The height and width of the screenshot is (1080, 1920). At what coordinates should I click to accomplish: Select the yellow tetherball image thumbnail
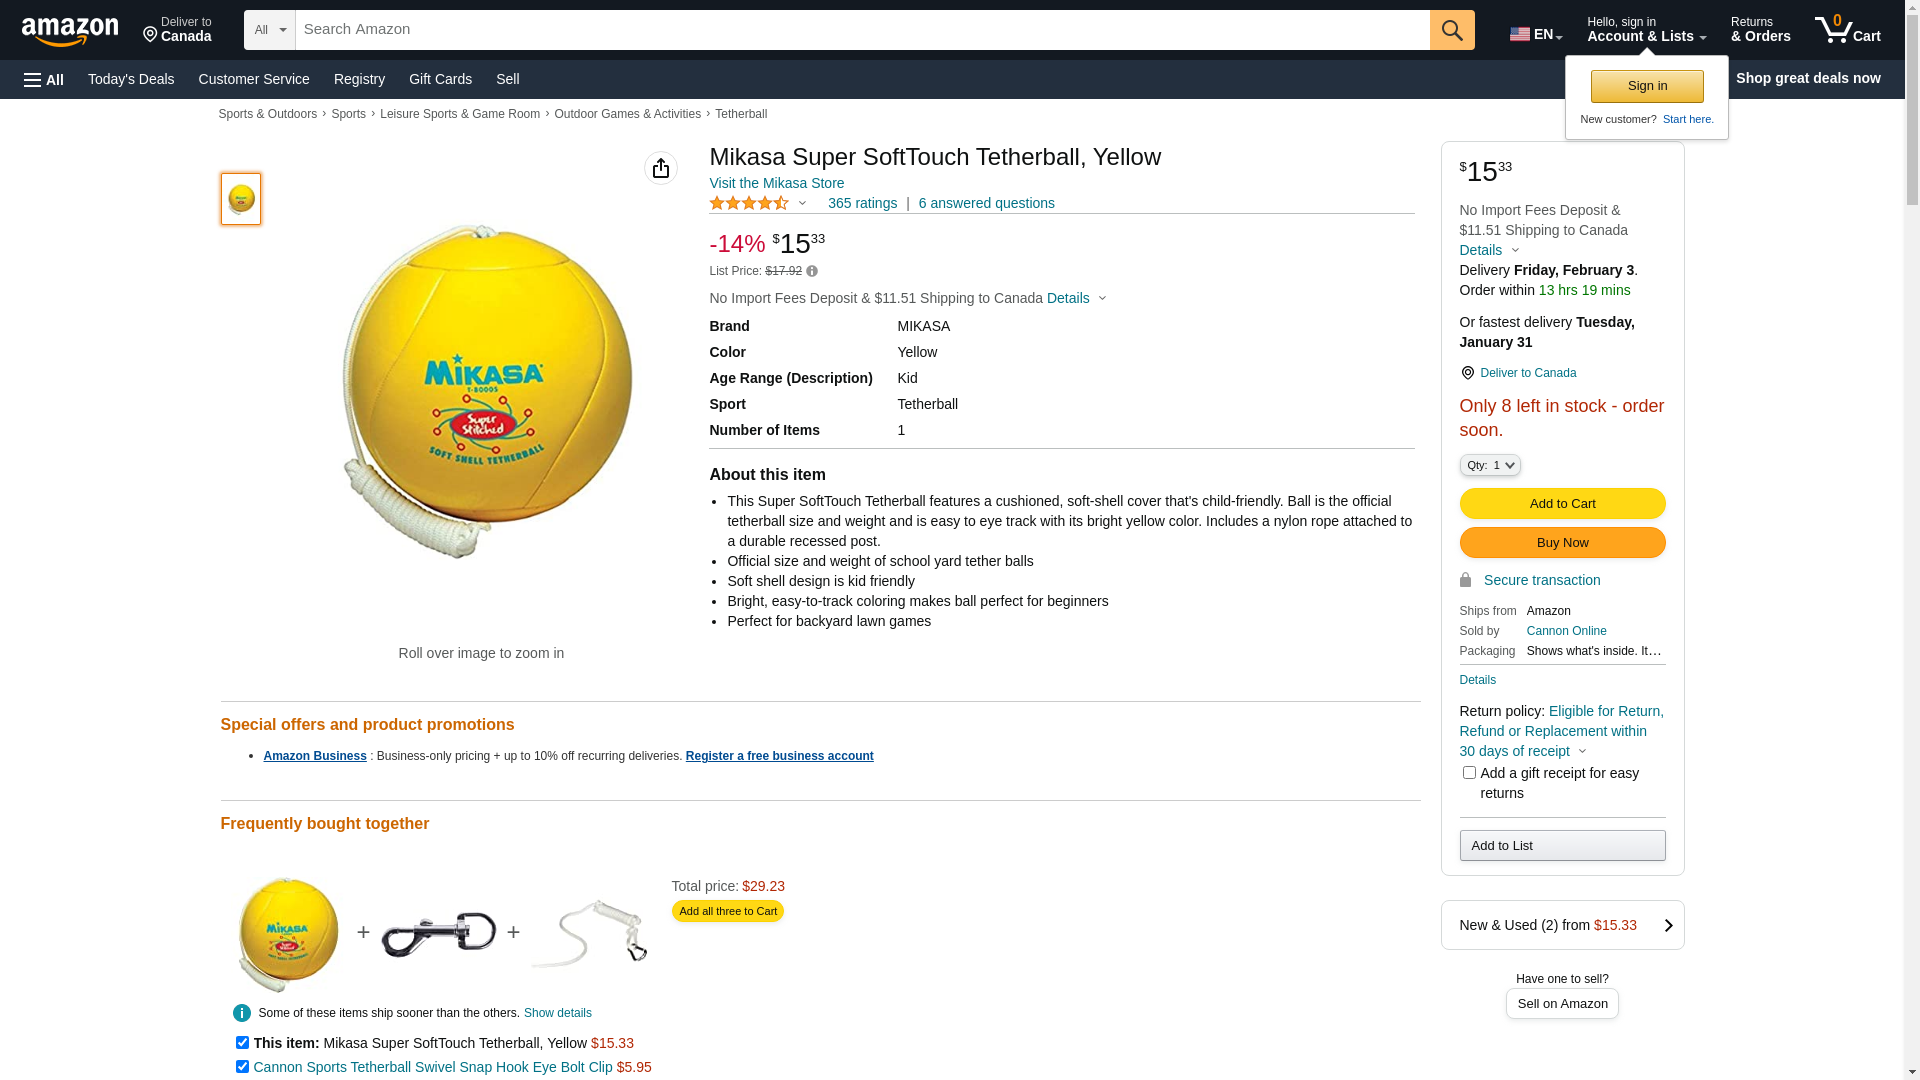tap(241, 198)
